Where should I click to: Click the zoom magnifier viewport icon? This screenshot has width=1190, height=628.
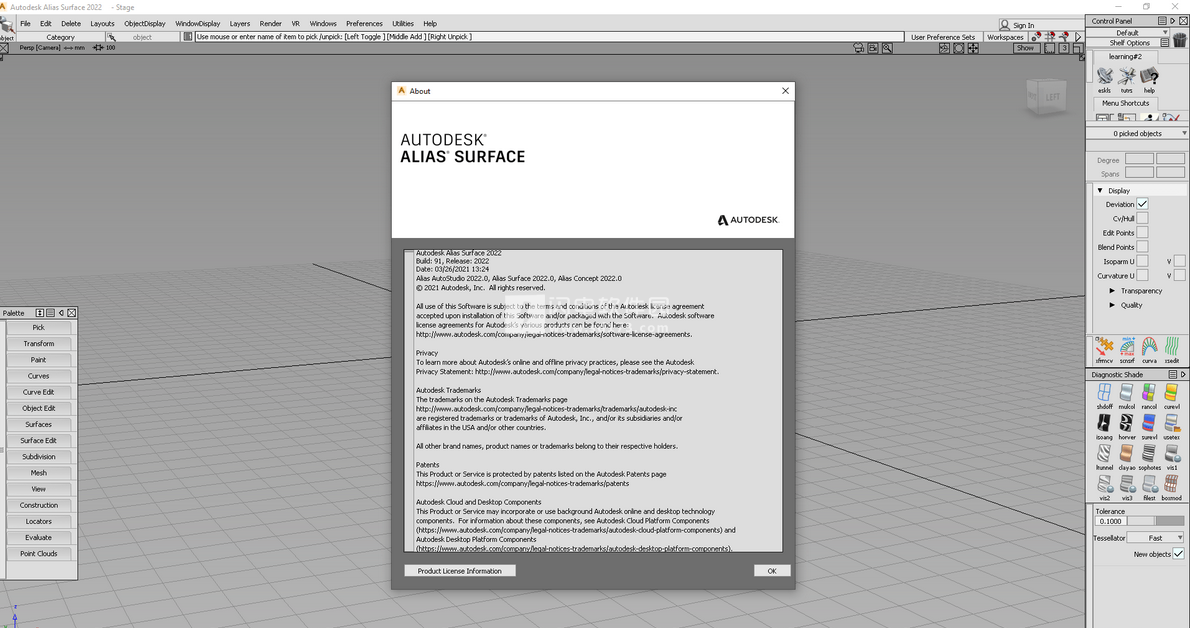pos(887,48)
